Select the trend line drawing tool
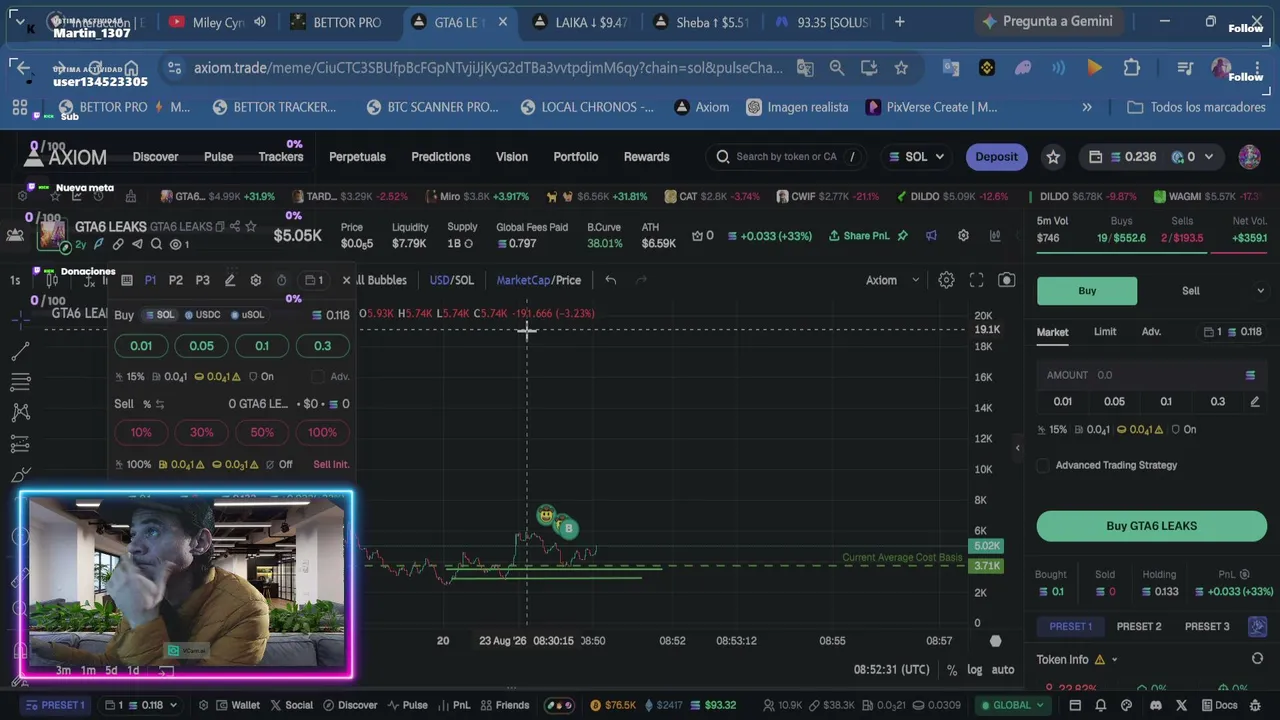The image size is (1280, 720). (20, 351)
